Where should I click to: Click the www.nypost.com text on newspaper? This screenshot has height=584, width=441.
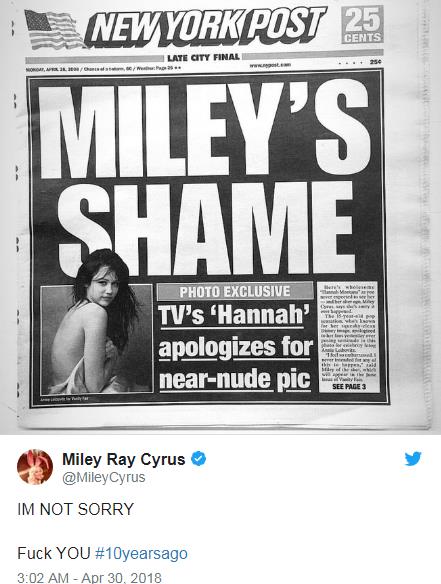pos(270,65)
